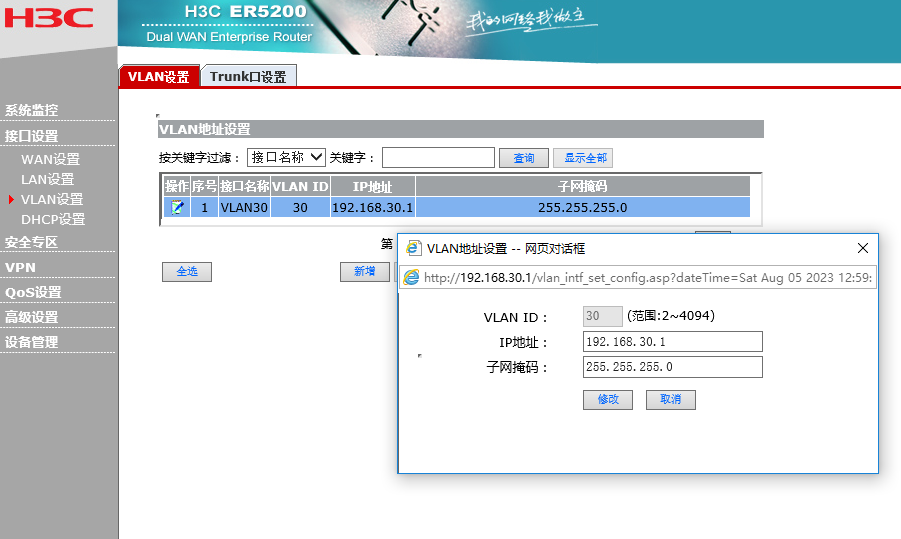Open 设备管理 in the sidebar

point(32,342)
